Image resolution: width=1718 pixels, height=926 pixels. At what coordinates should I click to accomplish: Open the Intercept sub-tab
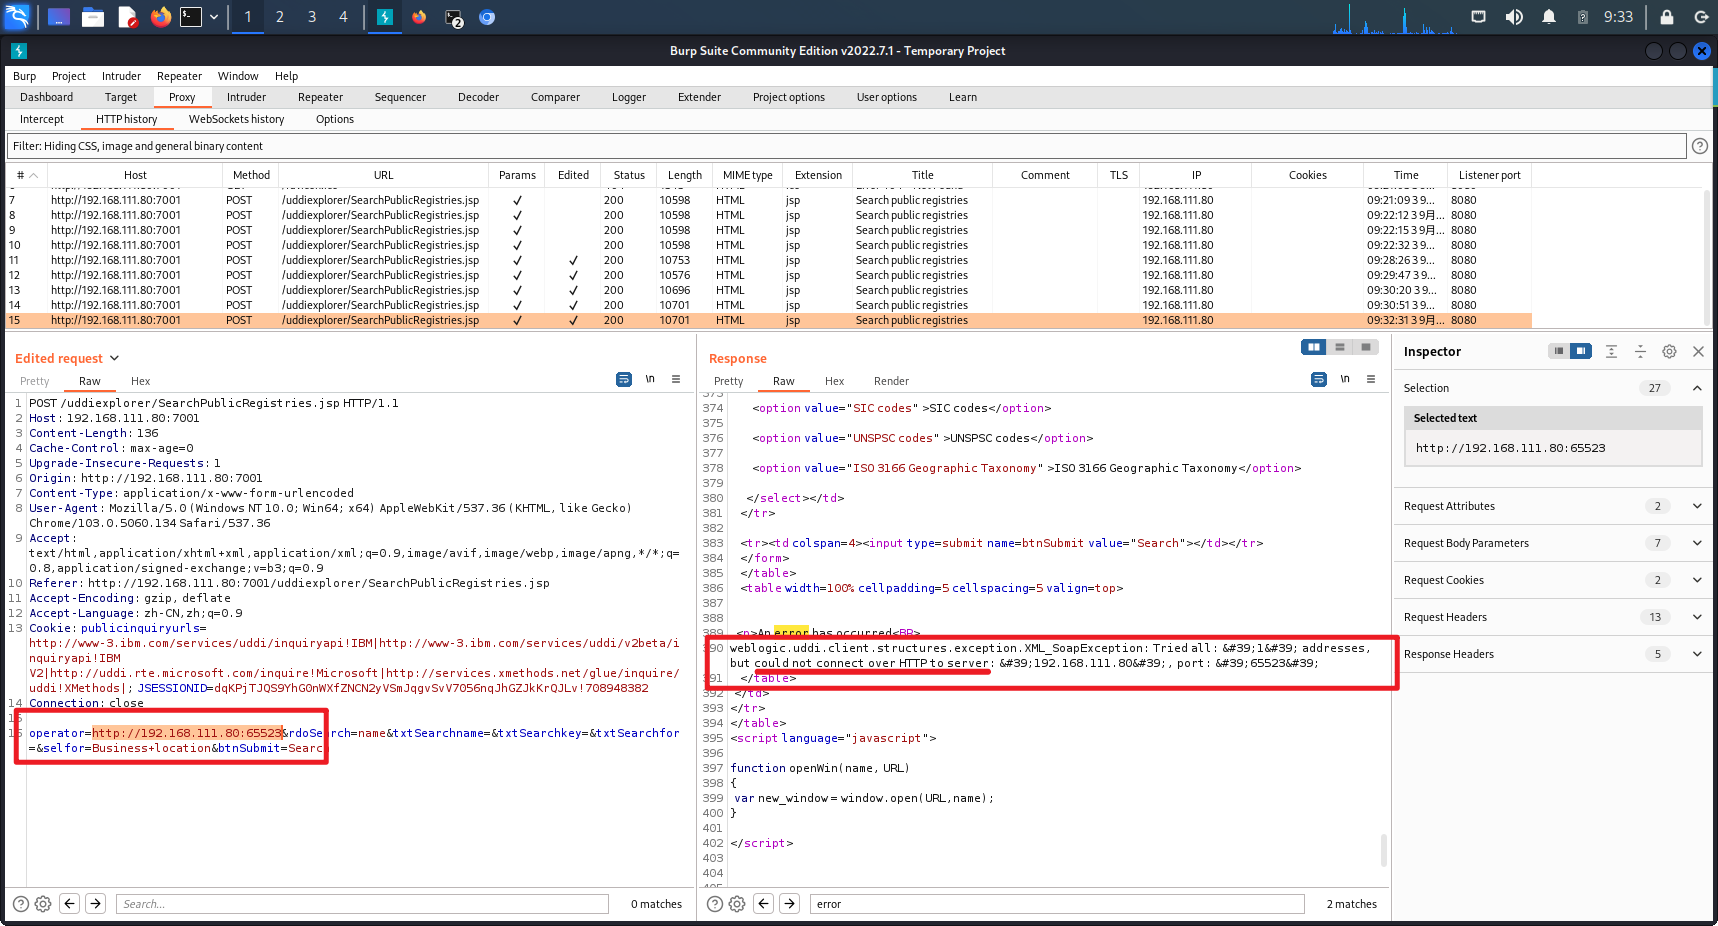42,119
